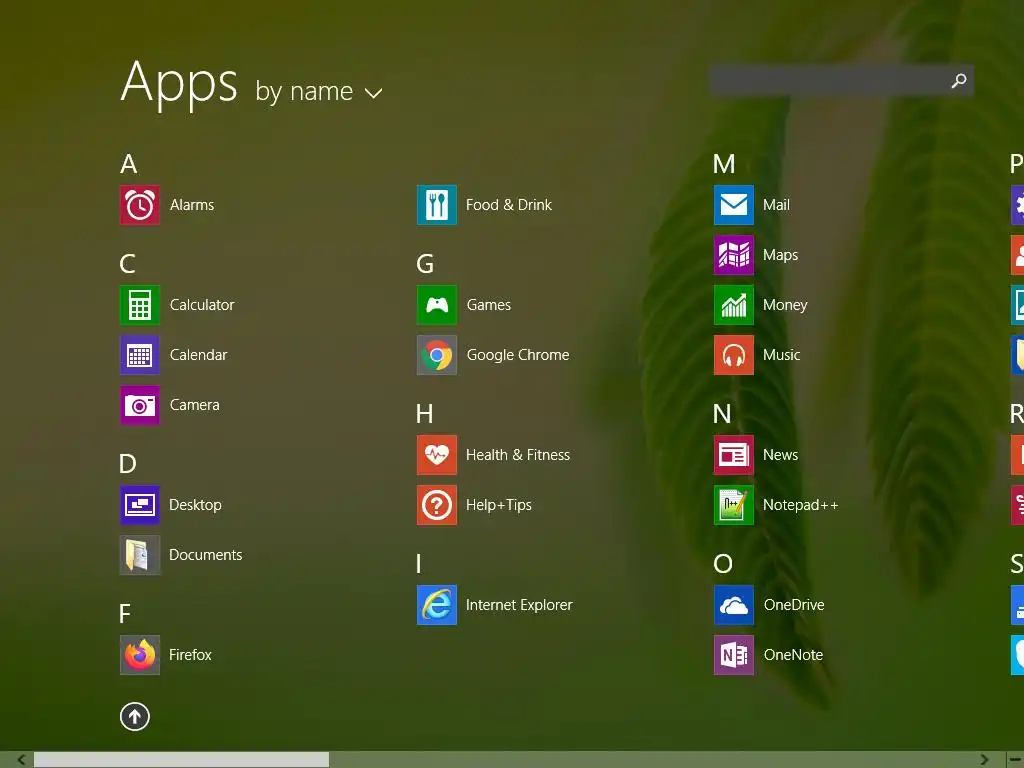Launch Notepad++ icon

(x=734, y=505)
